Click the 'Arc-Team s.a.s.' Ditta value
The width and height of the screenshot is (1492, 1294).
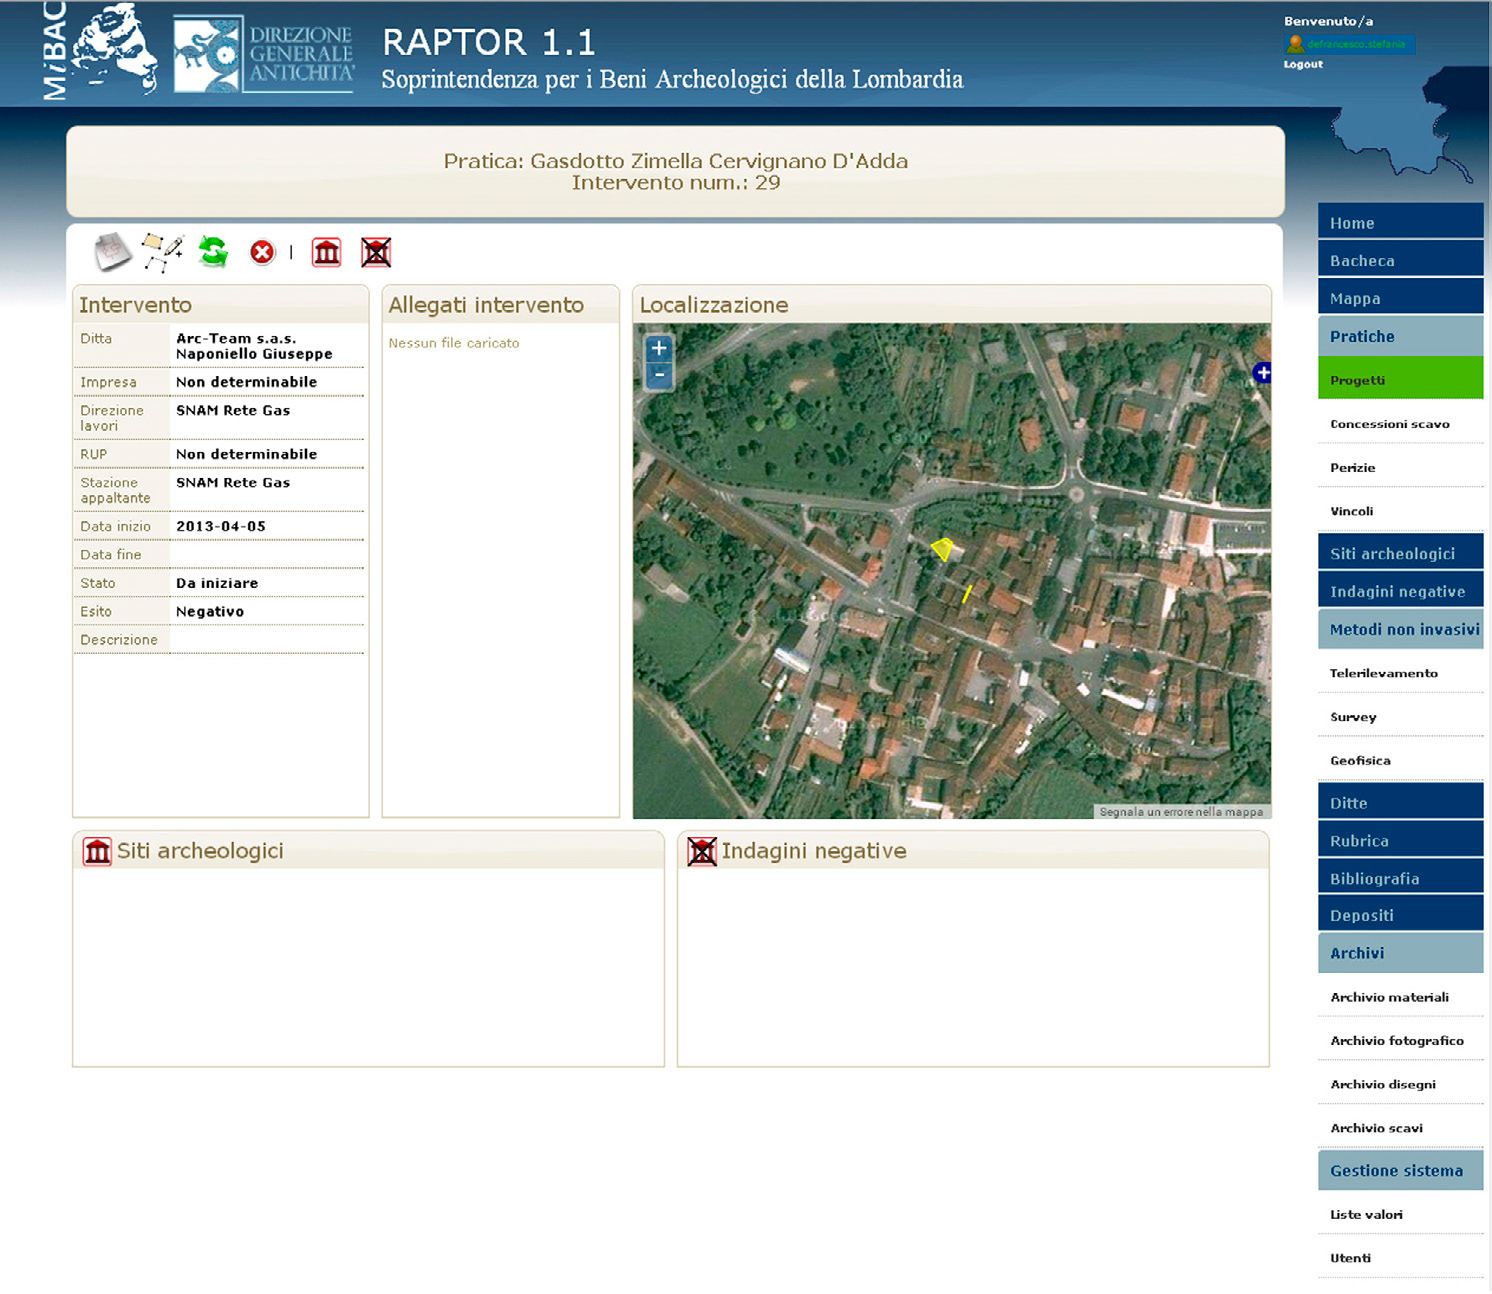236,338
